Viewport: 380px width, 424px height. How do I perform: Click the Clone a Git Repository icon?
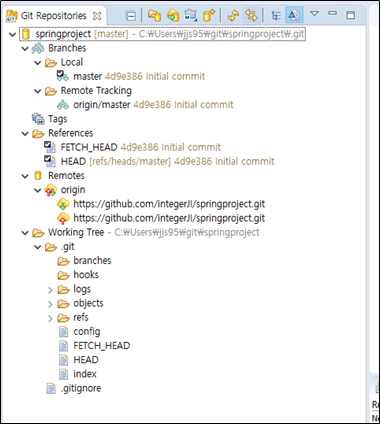[173, 15]
